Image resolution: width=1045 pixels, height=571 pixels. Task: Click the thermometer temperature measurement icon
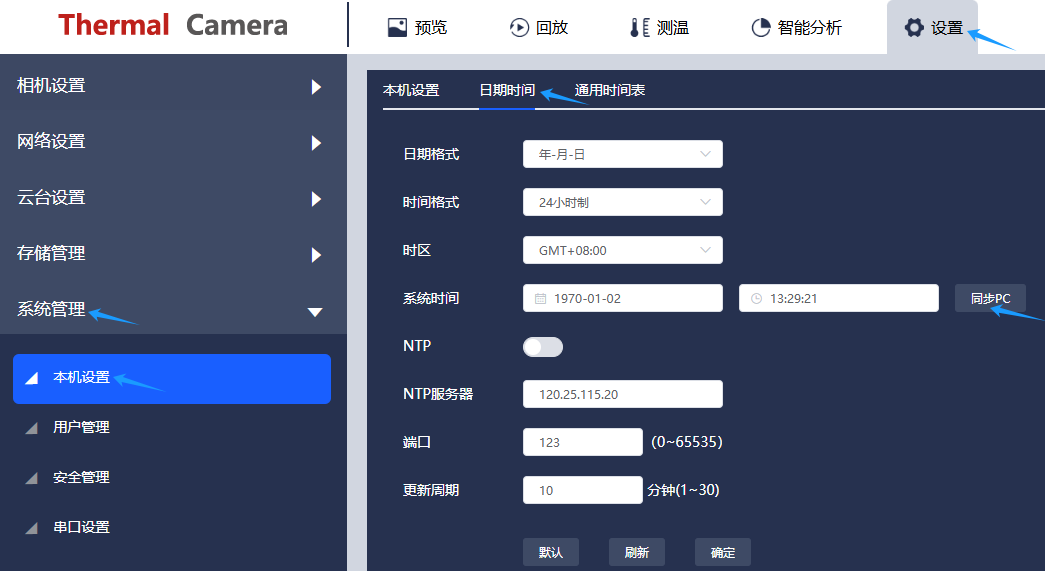coord(639,28)
